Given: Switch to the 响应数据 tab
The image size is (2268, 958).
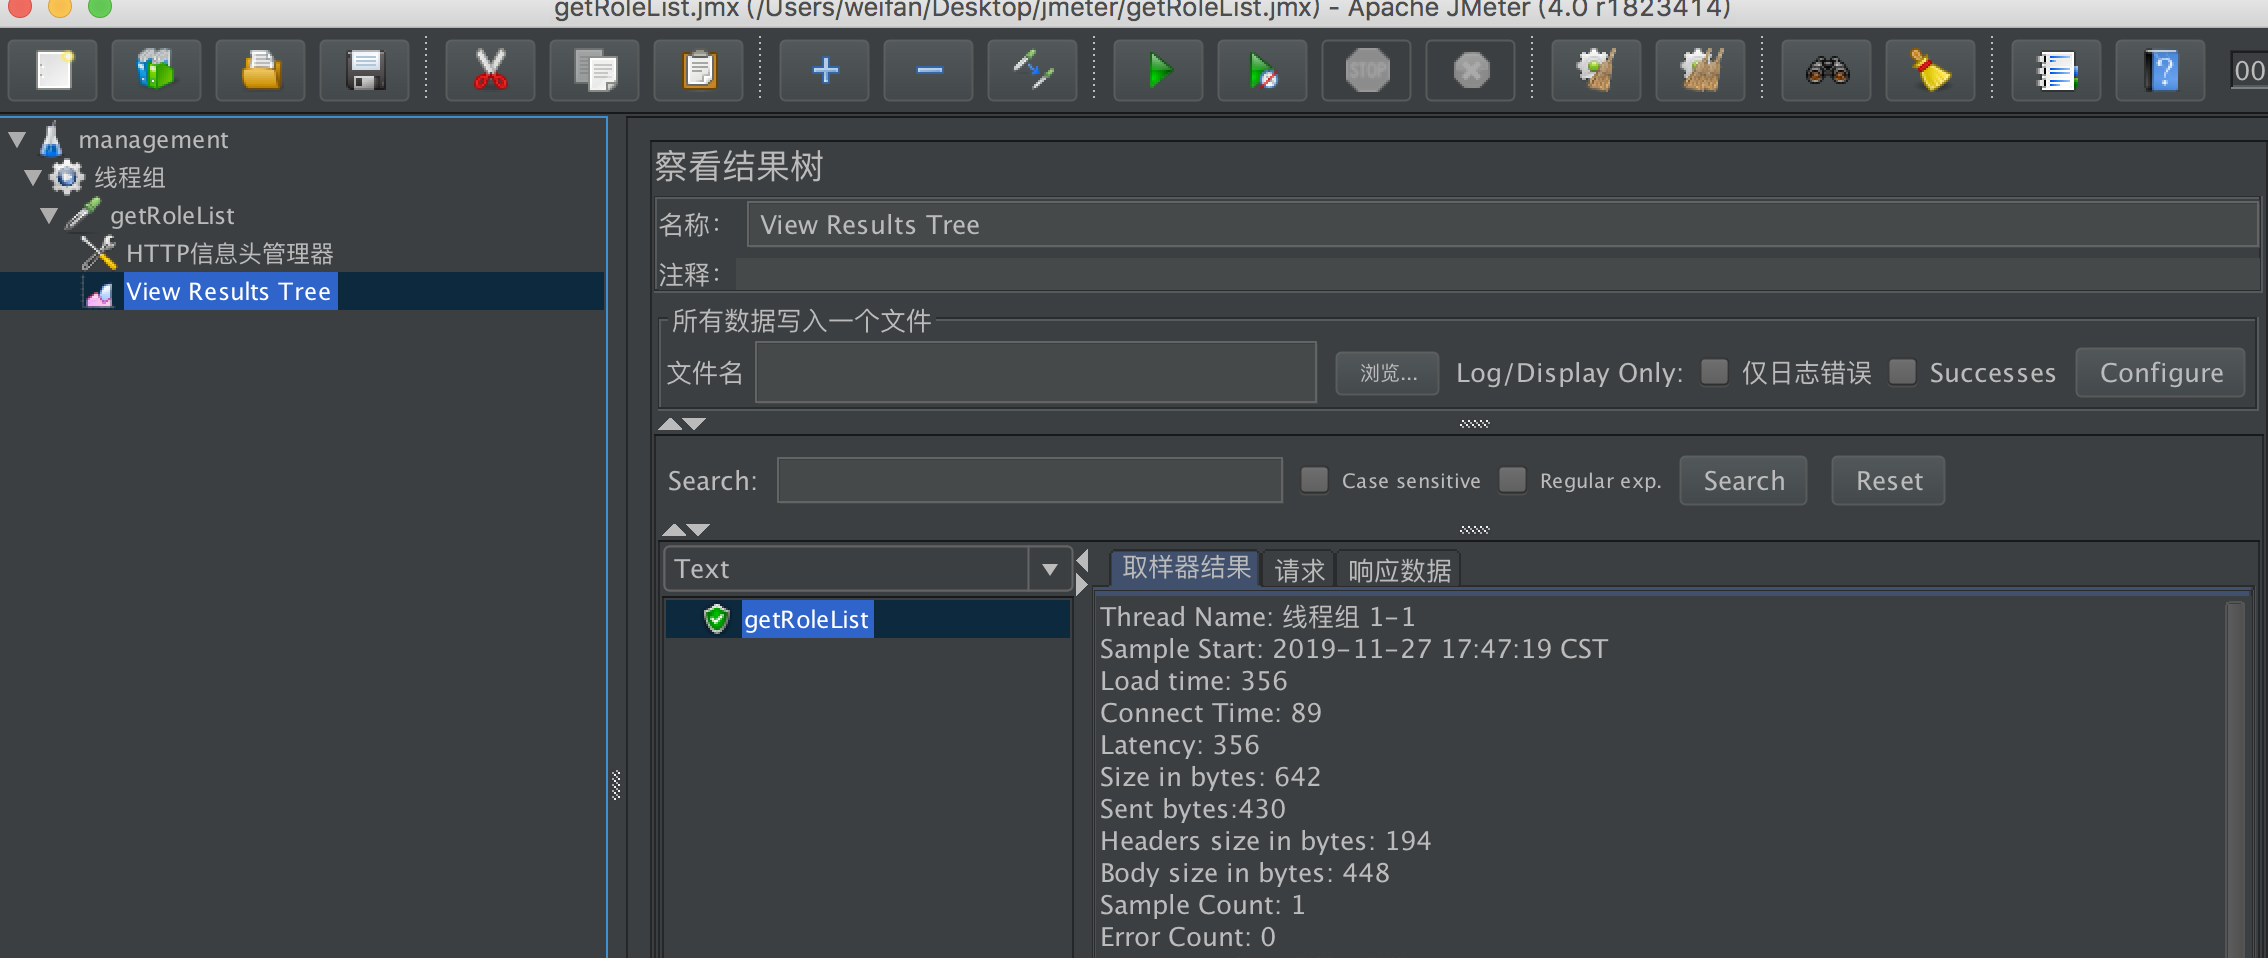Looking at the screenshot, I should pos(1399,570).
